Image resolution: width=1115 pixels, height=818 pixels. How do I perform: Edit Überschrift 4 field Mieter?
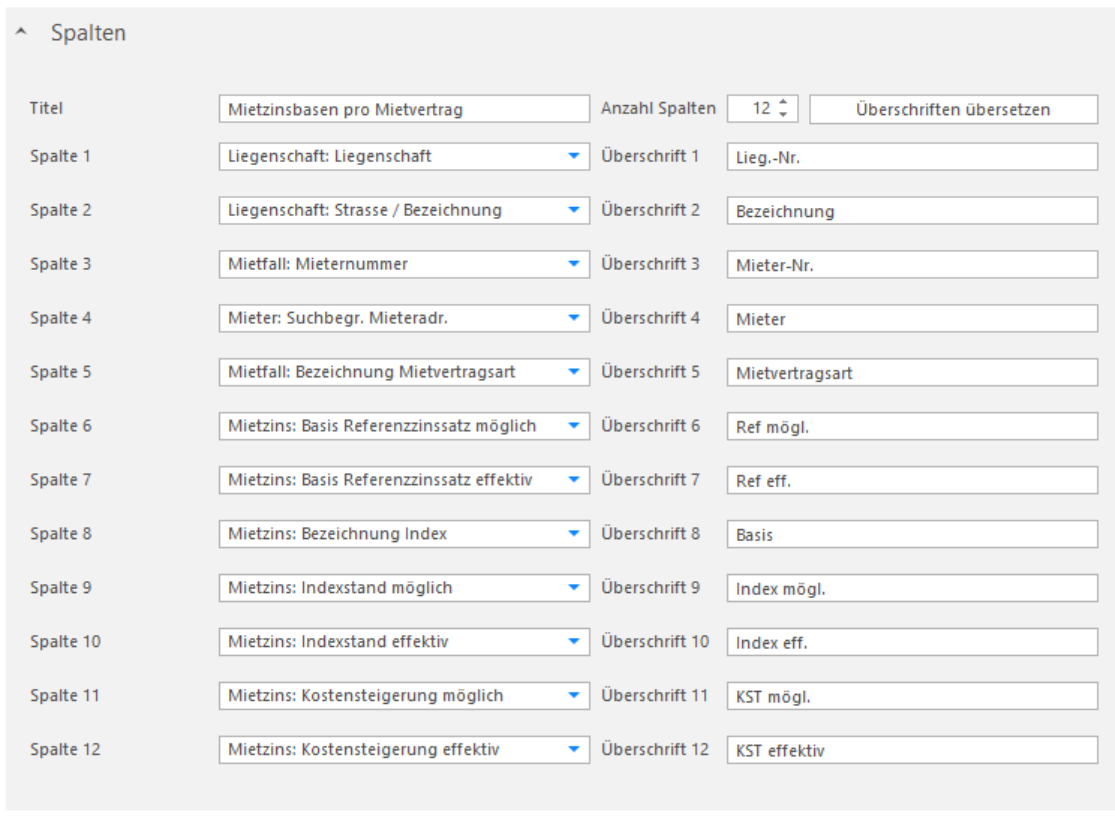912,319
